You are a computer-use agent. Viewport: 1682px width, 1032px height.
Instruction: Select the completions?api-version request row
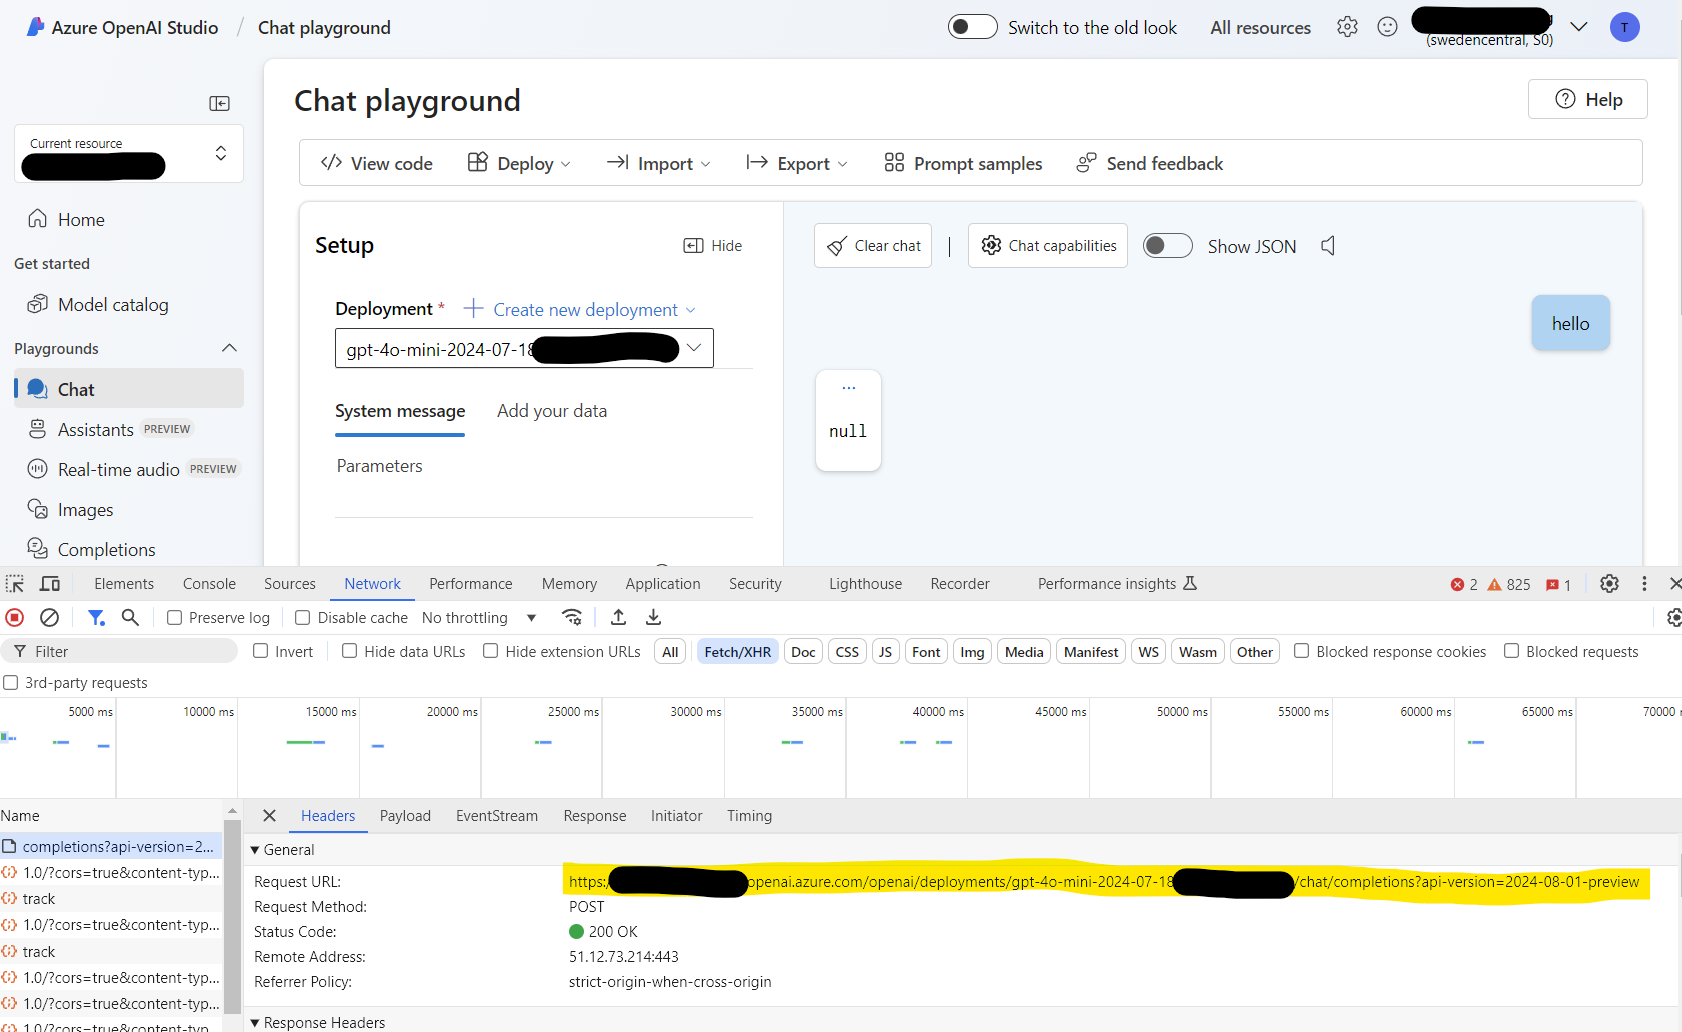click(x=111, y=847)
